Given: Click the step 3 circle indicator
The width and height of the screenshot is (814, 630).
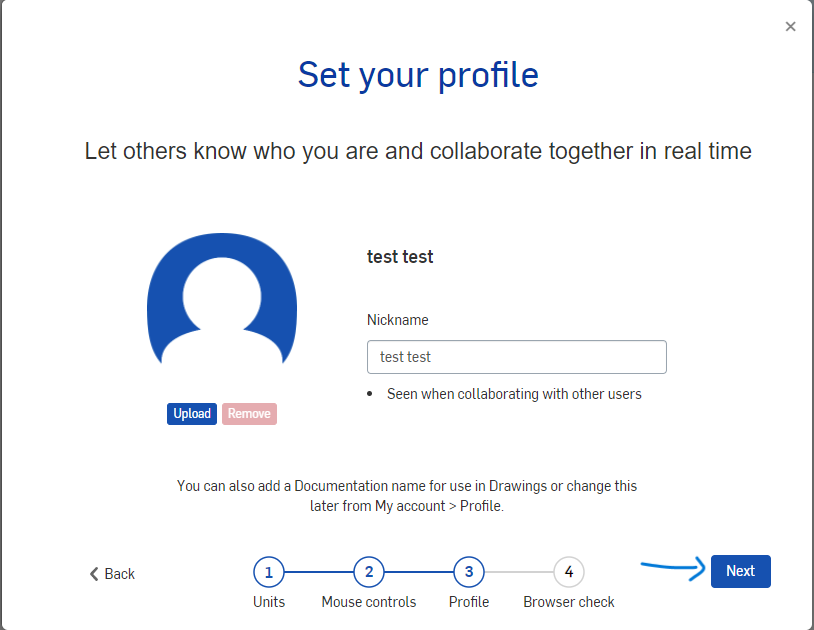Looking at the screenshot, I should pos(469,573).
